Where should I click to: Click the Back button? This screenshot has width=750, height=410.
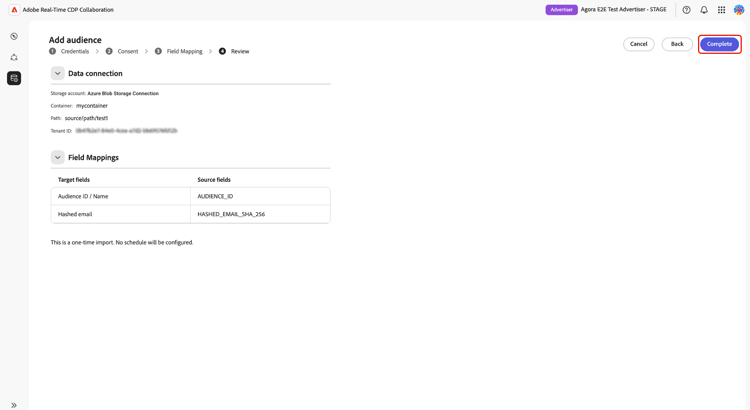(x=677, y=44)
